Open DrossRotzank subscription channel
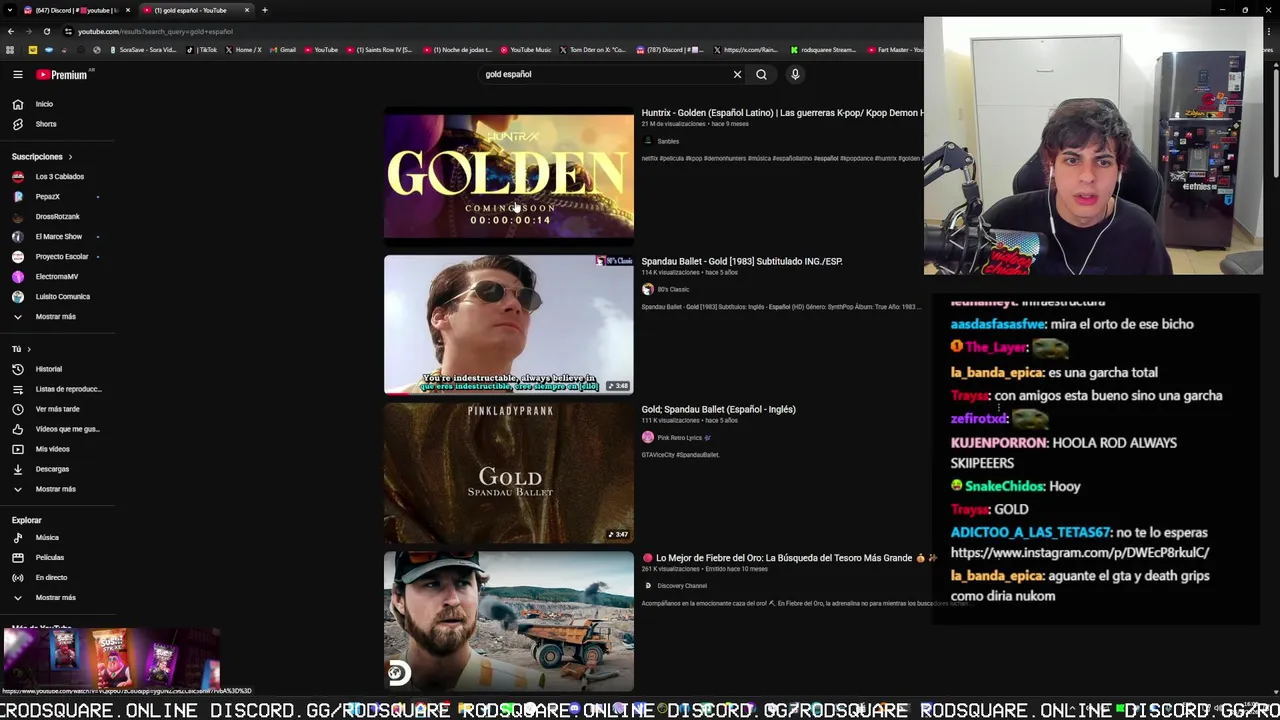The height and width of the screenshot is (720, 1280). coord(57,217)
